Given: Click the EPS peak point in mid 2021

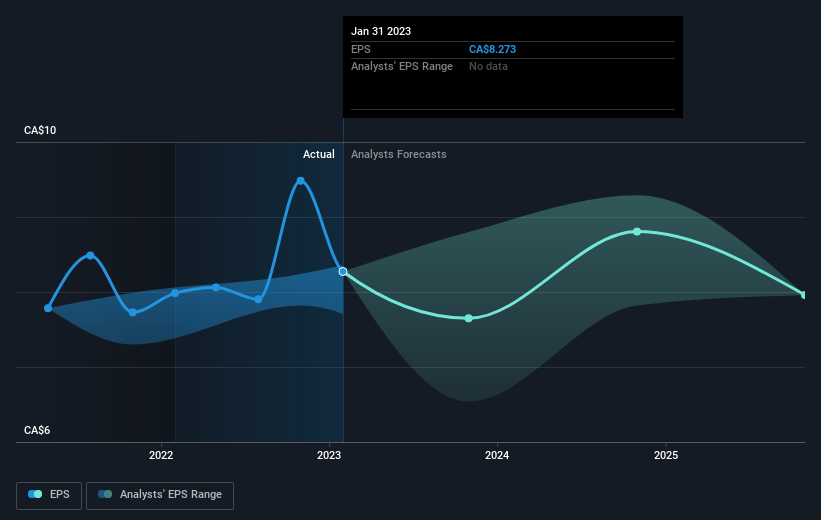Looking at the screenshot, I should point(91,256).
